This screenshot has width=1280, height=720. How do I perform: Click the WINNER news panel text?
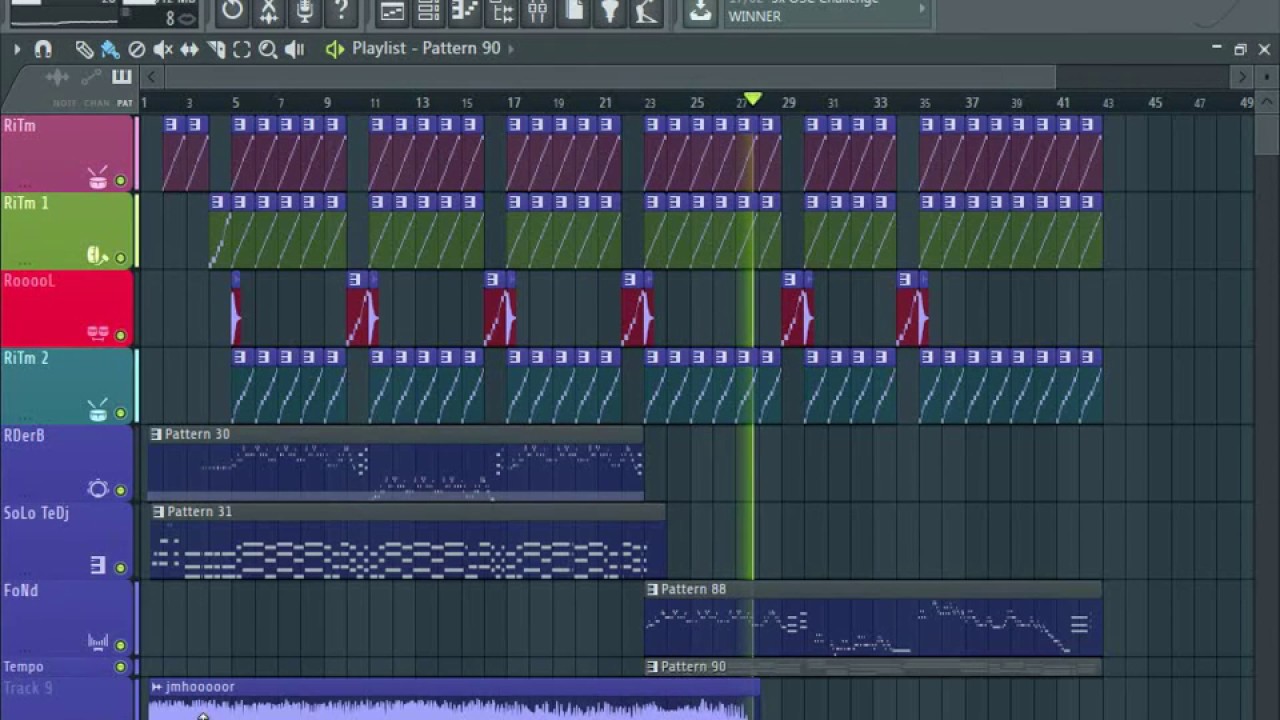(x=755, y=16)
